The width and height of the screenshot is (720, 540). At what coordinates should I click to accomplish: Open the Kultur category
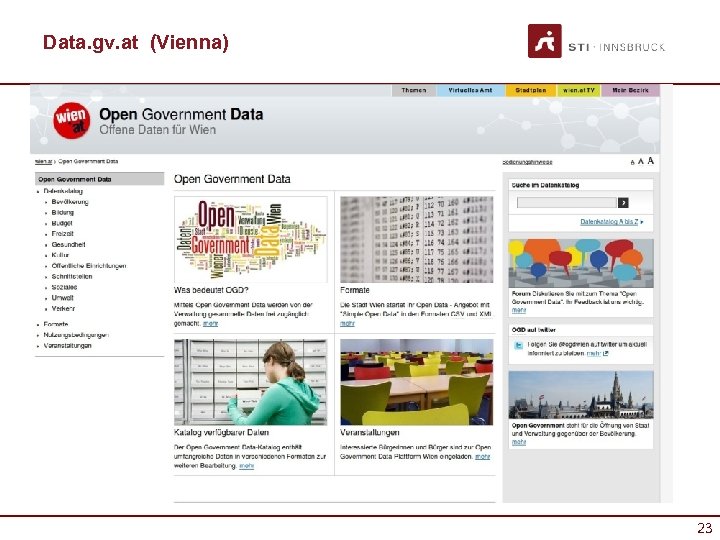60,255
